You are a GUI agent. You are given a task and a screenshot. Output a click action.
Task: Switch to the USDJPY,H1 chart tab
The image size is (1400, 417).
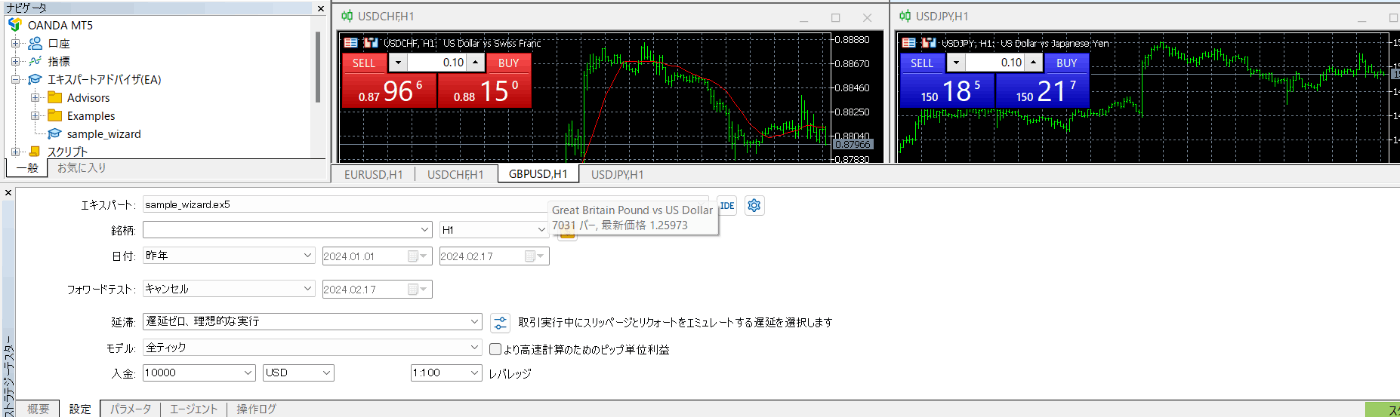pos(617,174)
